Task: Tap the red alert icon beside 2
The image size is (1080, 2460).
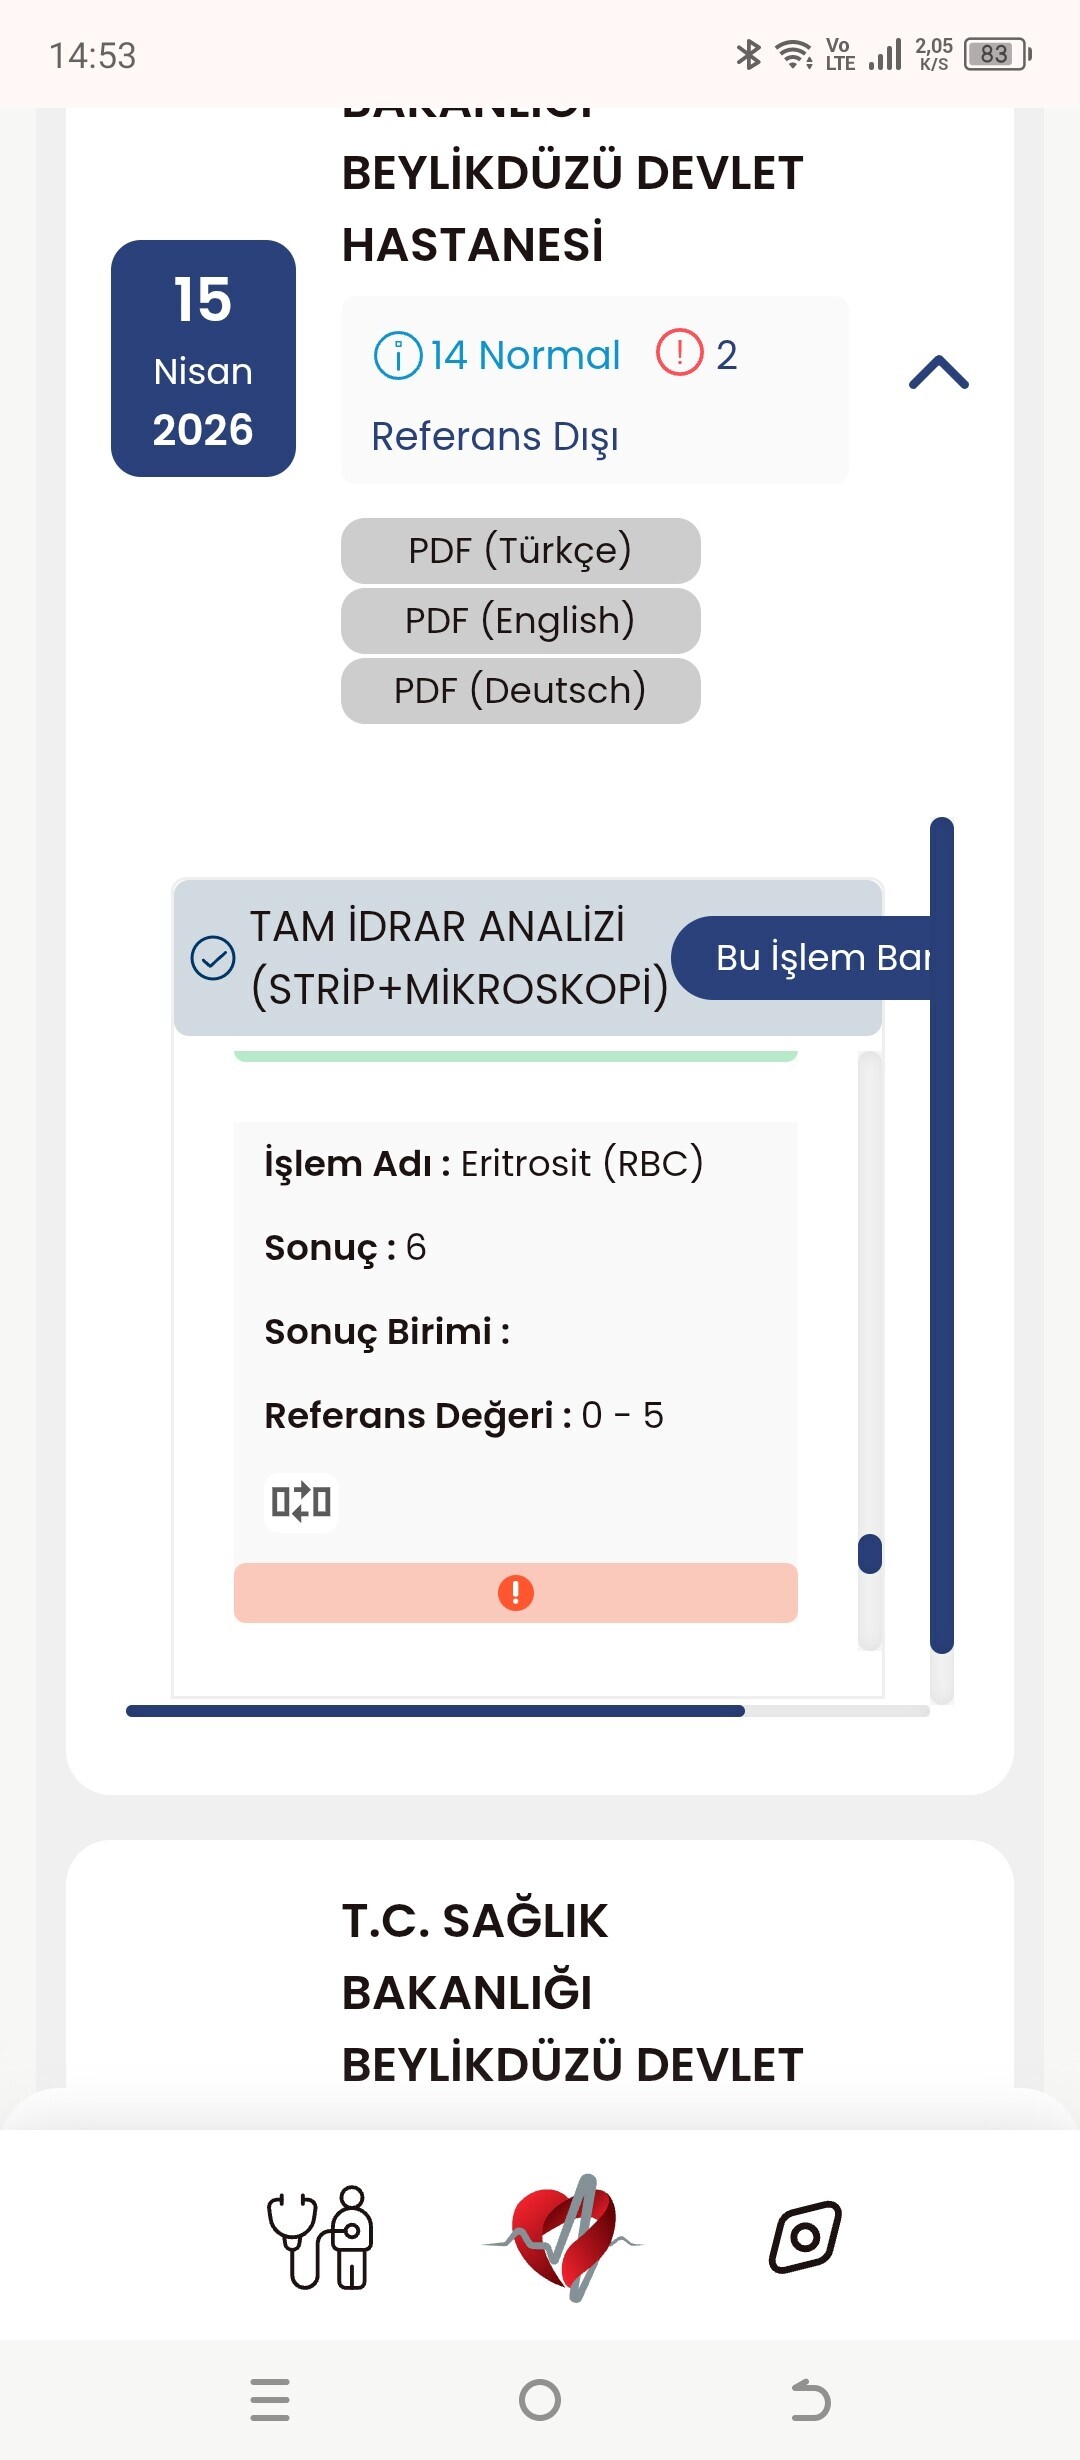Action: pyautogui.click(x=679, y=353)
